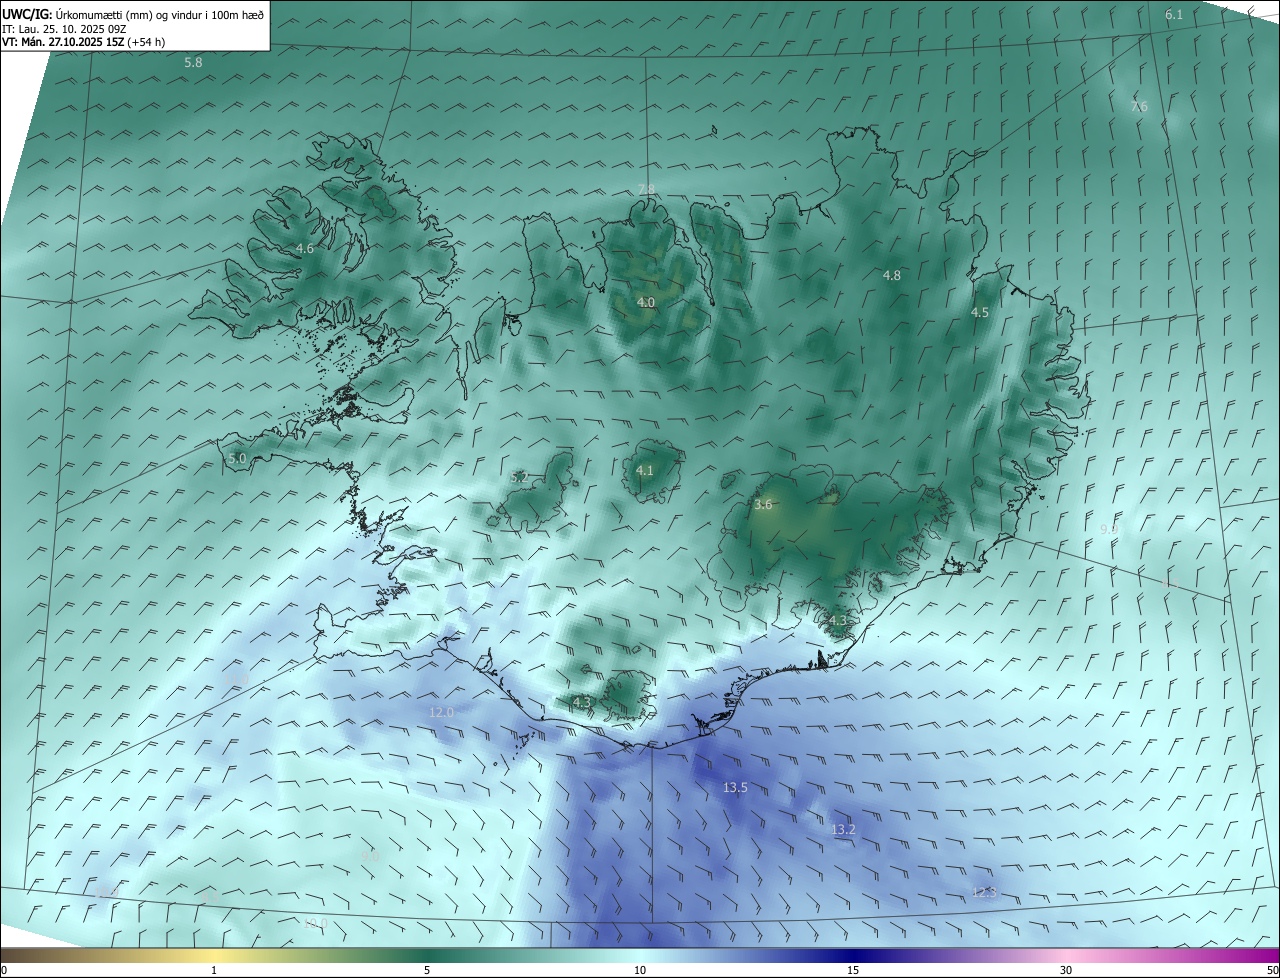This screenshot has width=1280, height=978.
Task: Click the 30 tick on the color scale
Action: pos(1066,970)
